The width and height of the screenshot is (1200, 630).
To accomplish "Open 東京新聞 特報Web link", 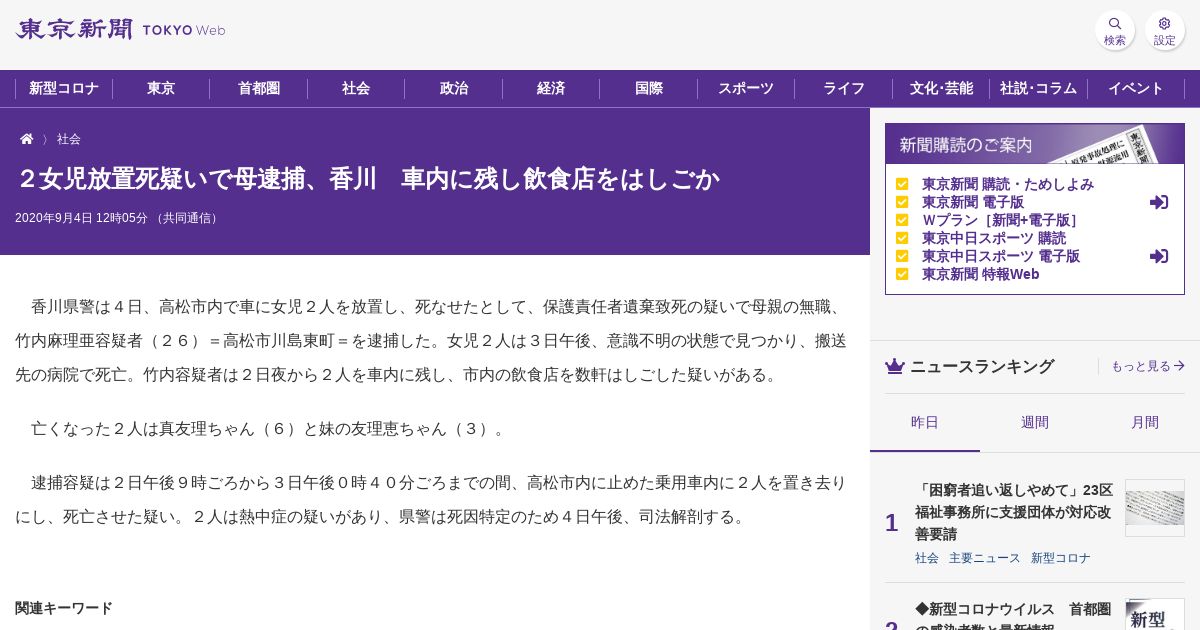I will click(x=981, y=274).
